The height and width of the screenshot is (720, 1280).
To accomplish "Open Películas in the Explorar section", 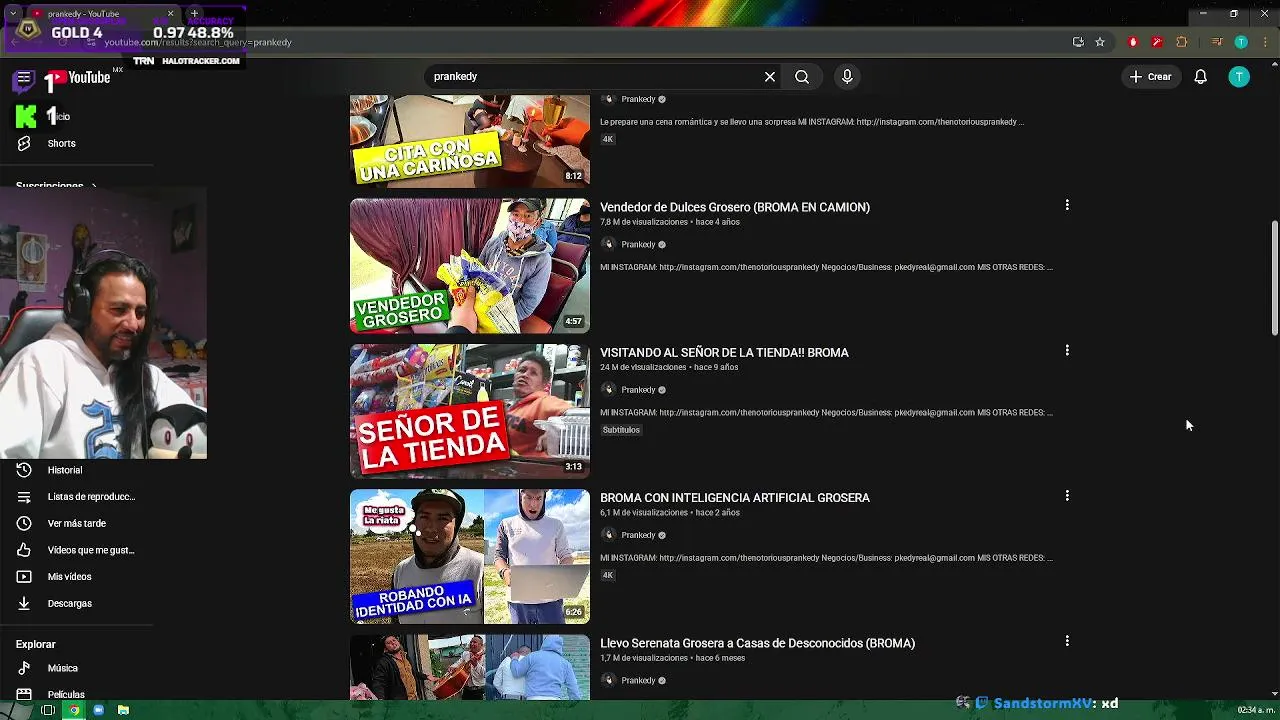I will click(66, 694).
